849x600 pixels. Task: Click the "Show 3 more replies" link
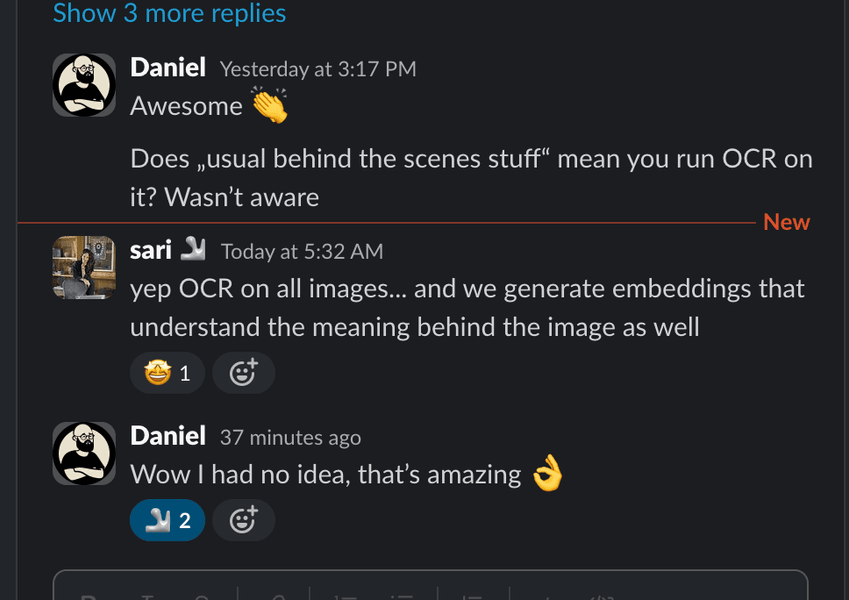(169, 14)
